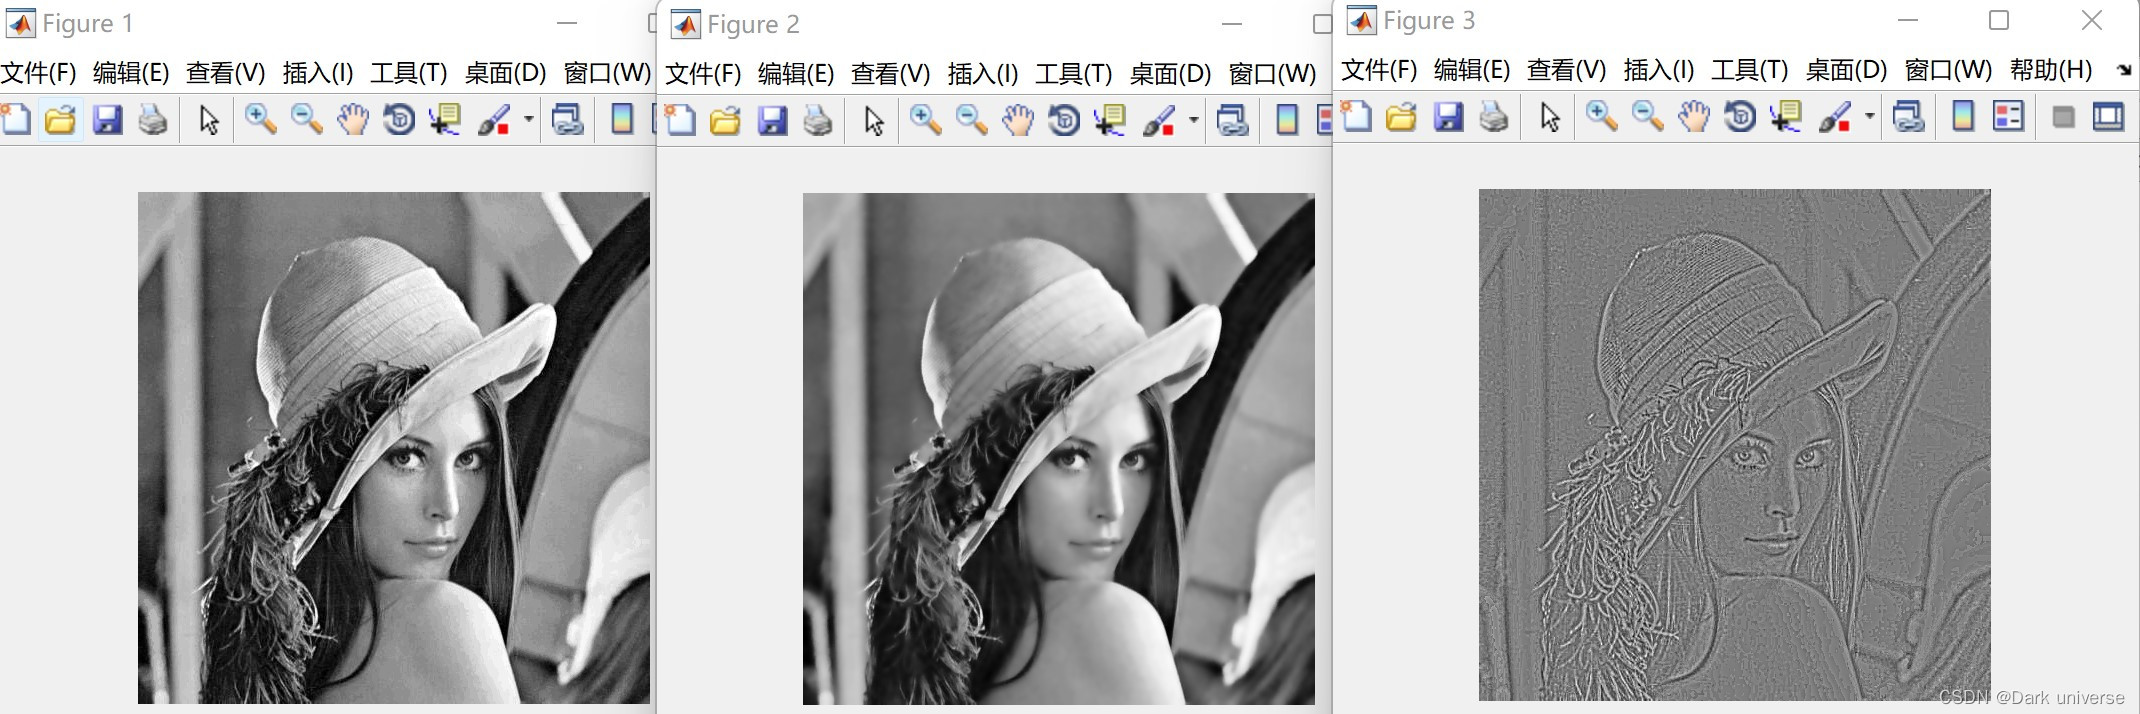Screen dimensions: 2140x714
Task: Save figure icon in Figure 3 window
Action: 1448,117
